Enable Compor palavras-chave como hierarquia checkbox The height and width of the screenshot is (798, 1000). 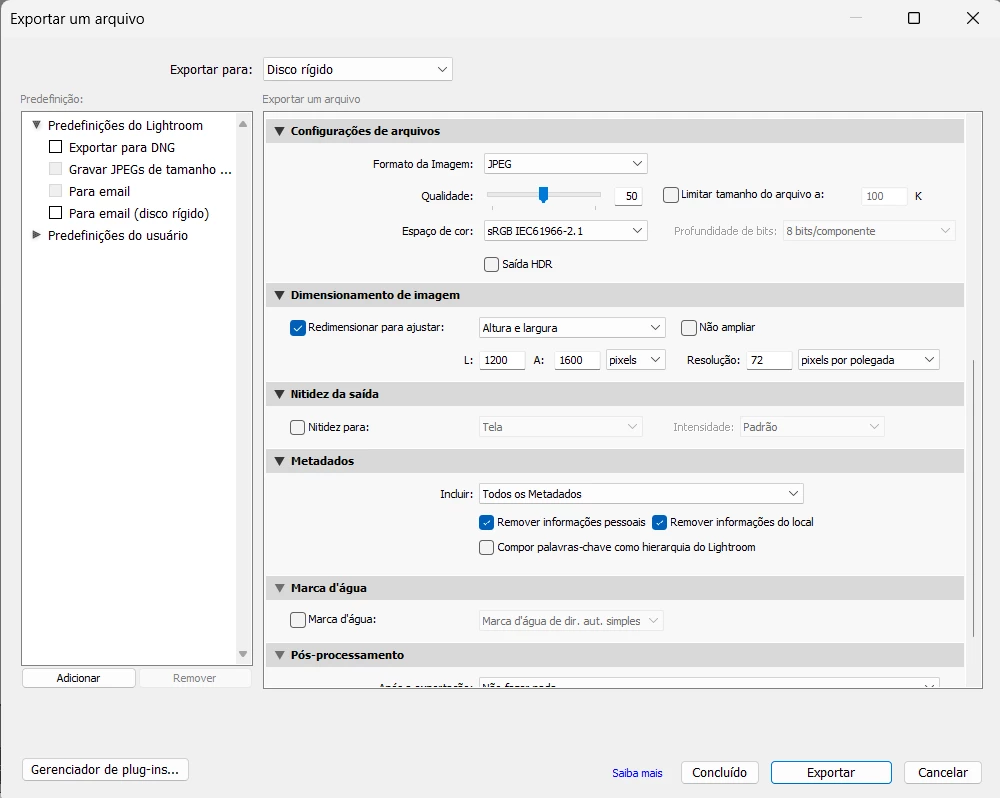pos(486,547)
